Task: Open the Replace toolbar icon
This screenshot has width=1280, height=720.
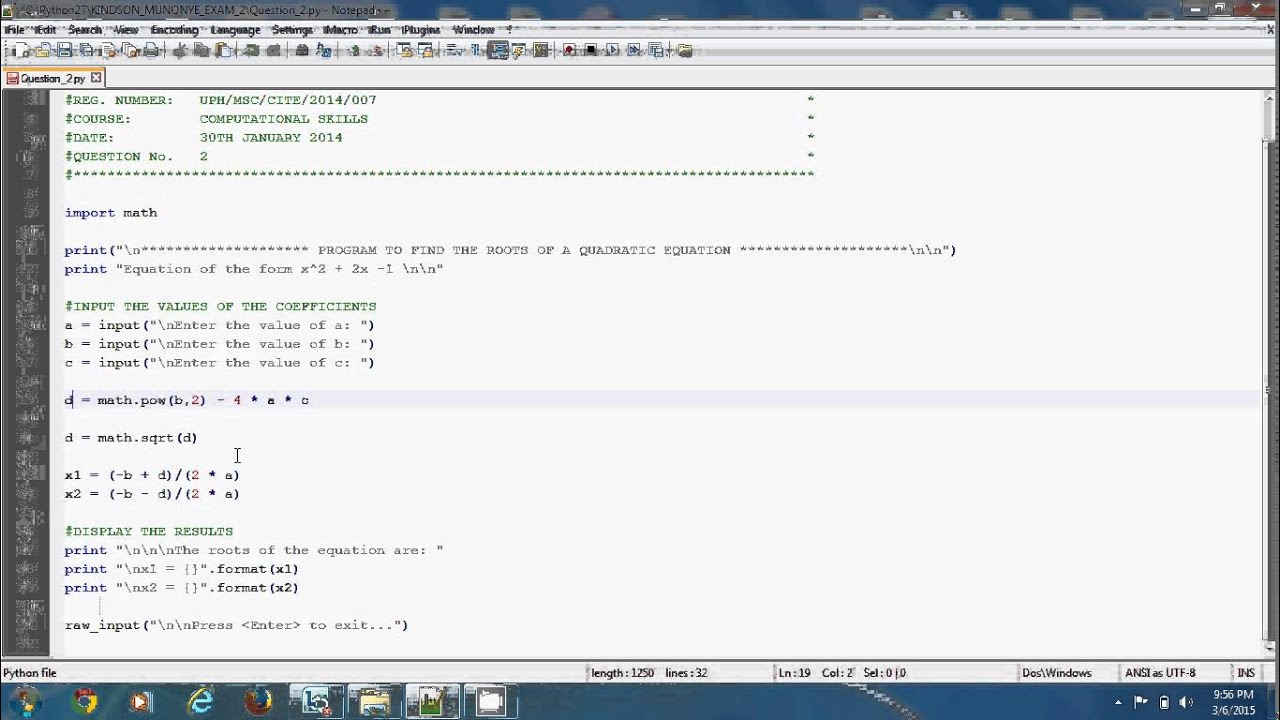Action: 323,50
